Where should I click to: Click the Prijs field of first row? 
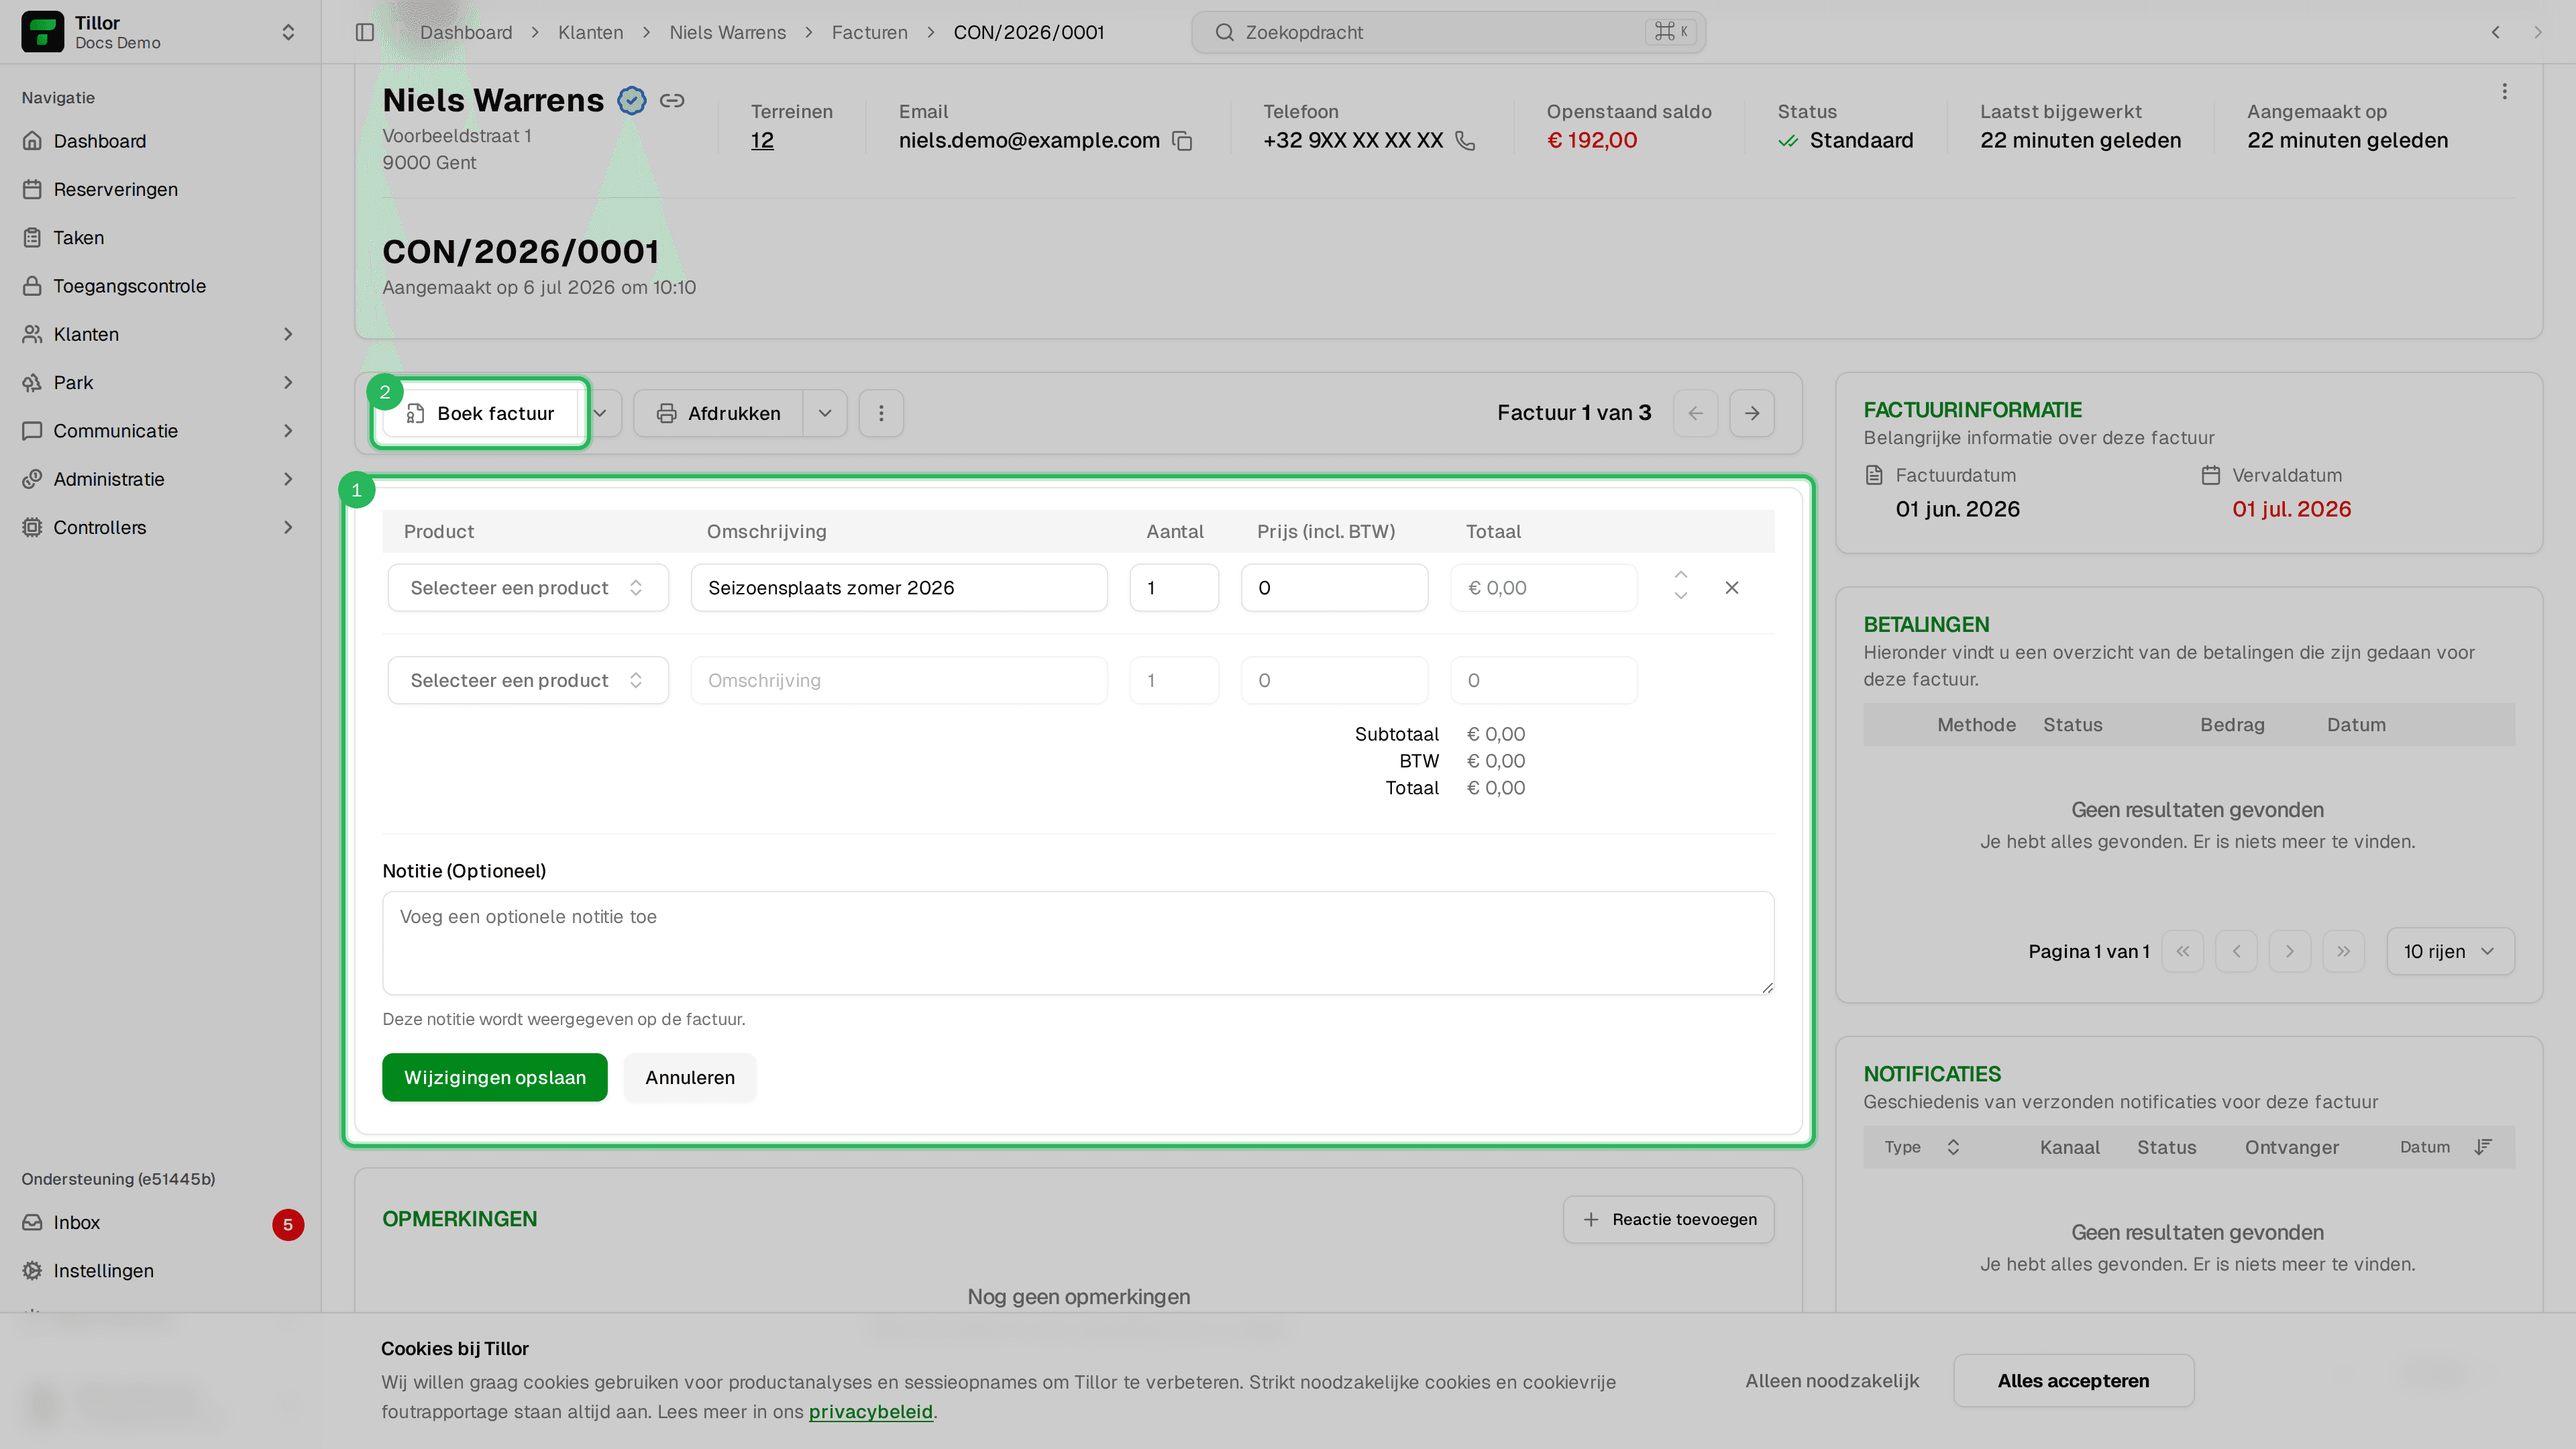click(x=1334, y=588)
